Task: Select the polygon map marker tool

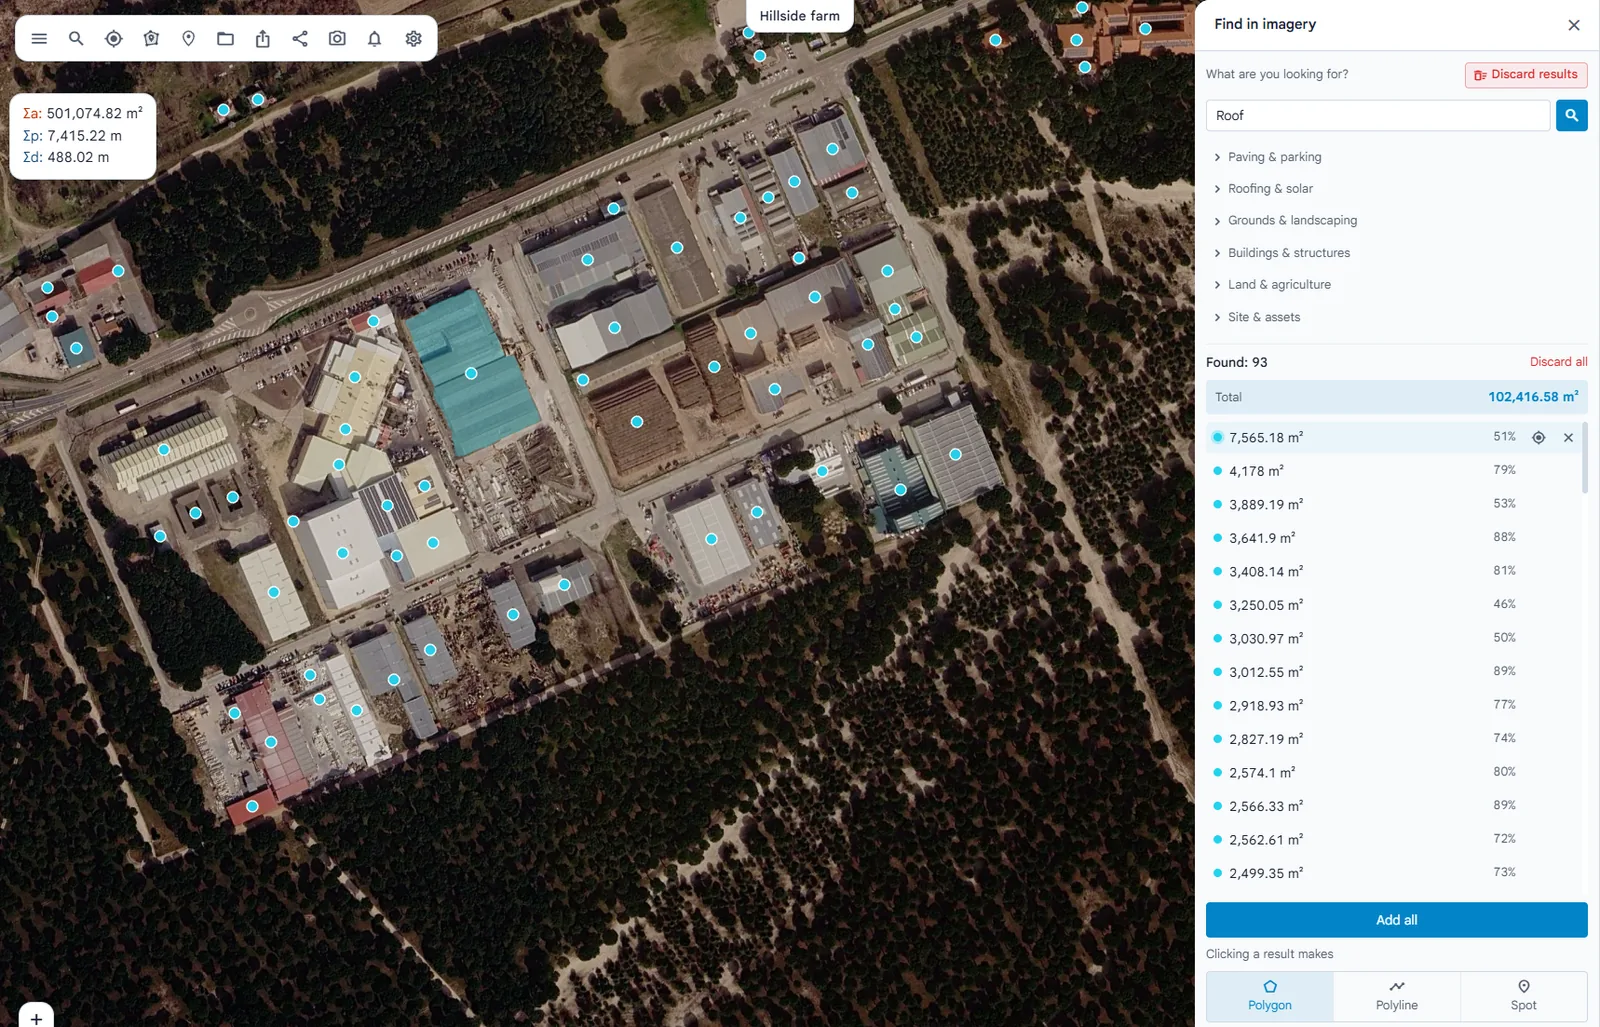Action: 151,39
